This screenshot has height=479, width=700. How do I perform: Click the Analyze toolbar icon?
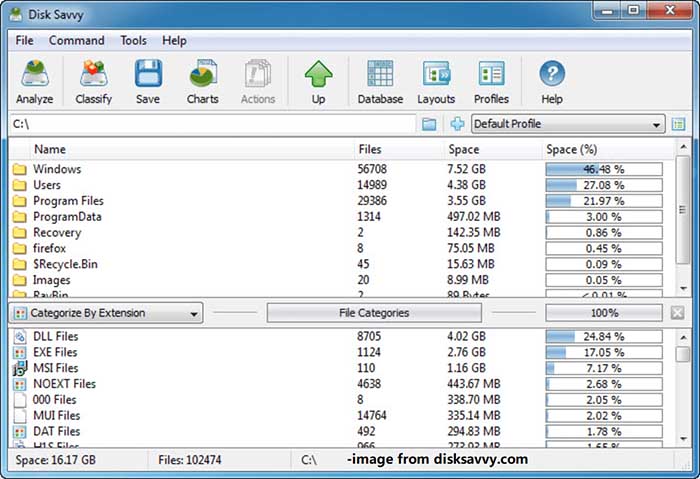coord(34,73)
